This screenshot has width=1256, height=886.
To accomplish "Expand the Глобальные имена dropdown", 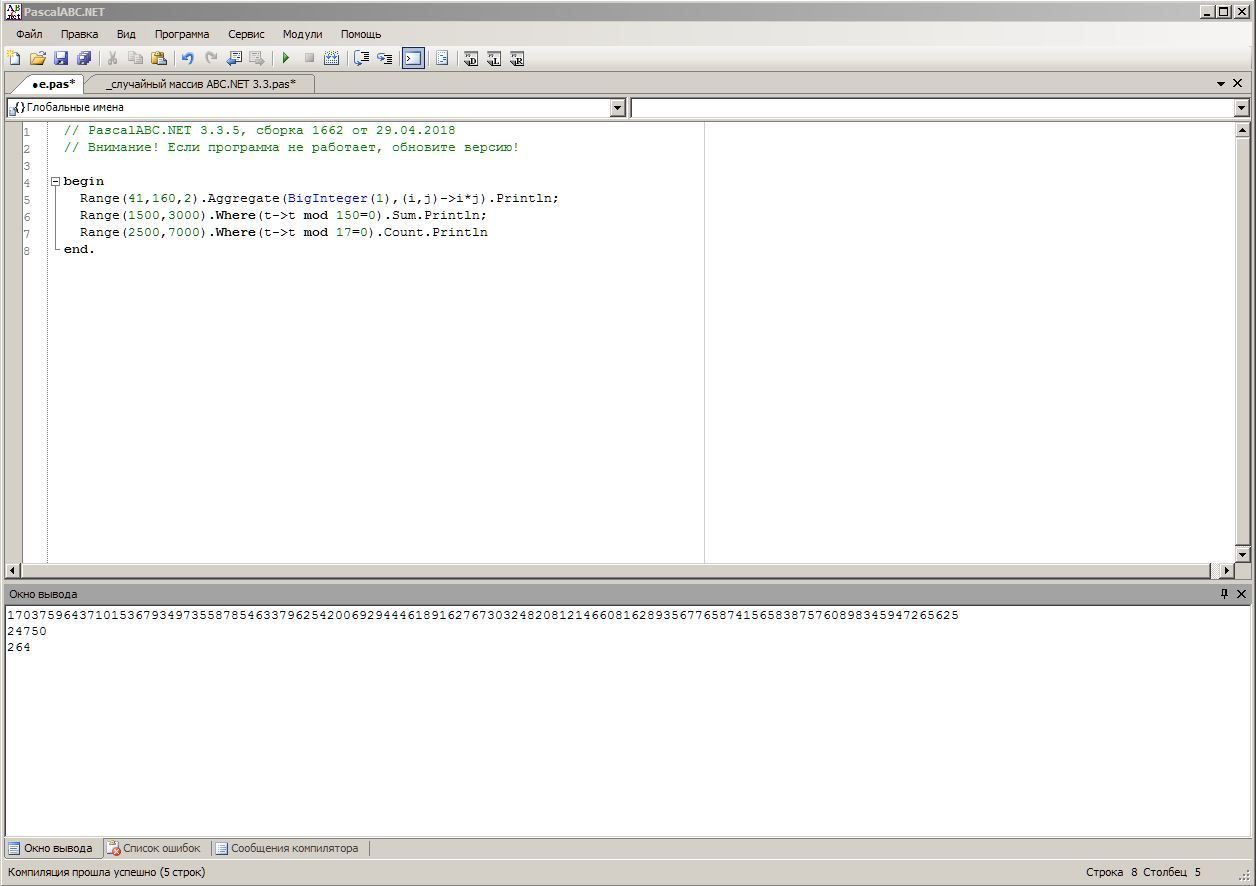I will click(x=617, y=108).
